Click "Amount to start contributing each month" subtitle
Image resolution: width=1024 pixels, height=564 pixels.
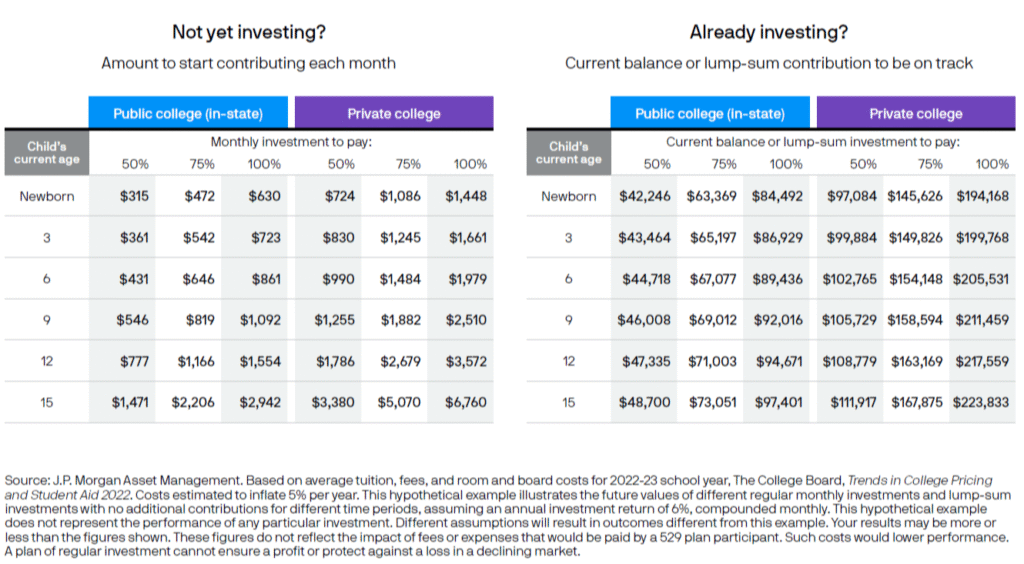[x=248, y=63]
